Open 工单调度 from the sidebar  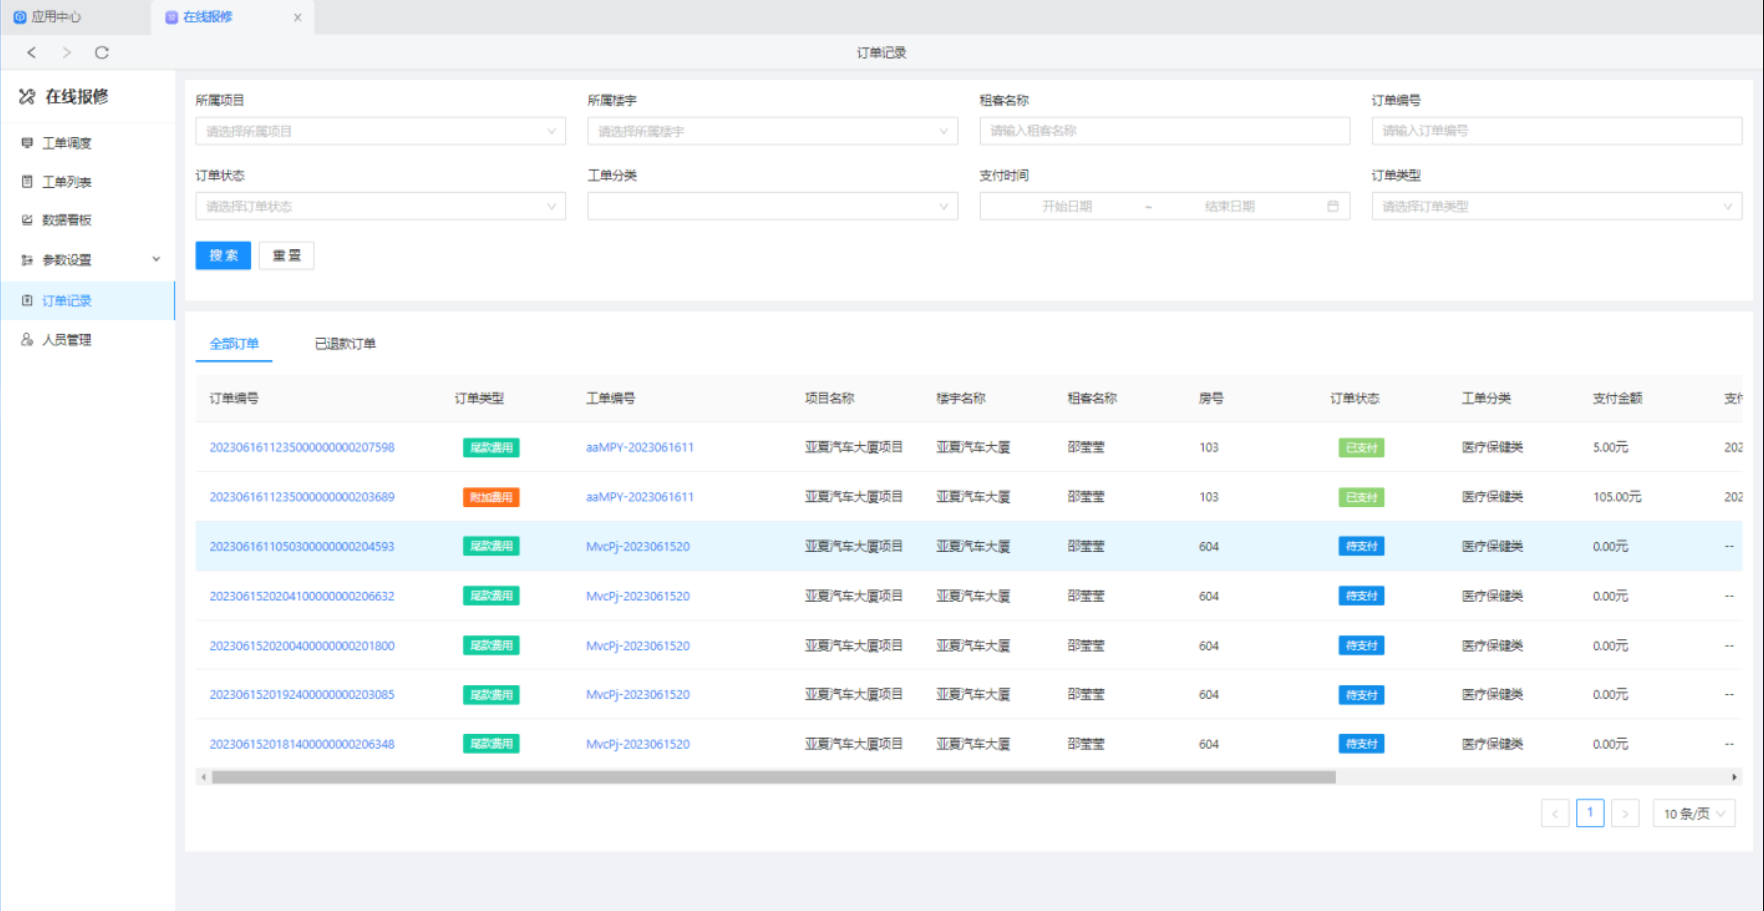(x=66, y=143)
